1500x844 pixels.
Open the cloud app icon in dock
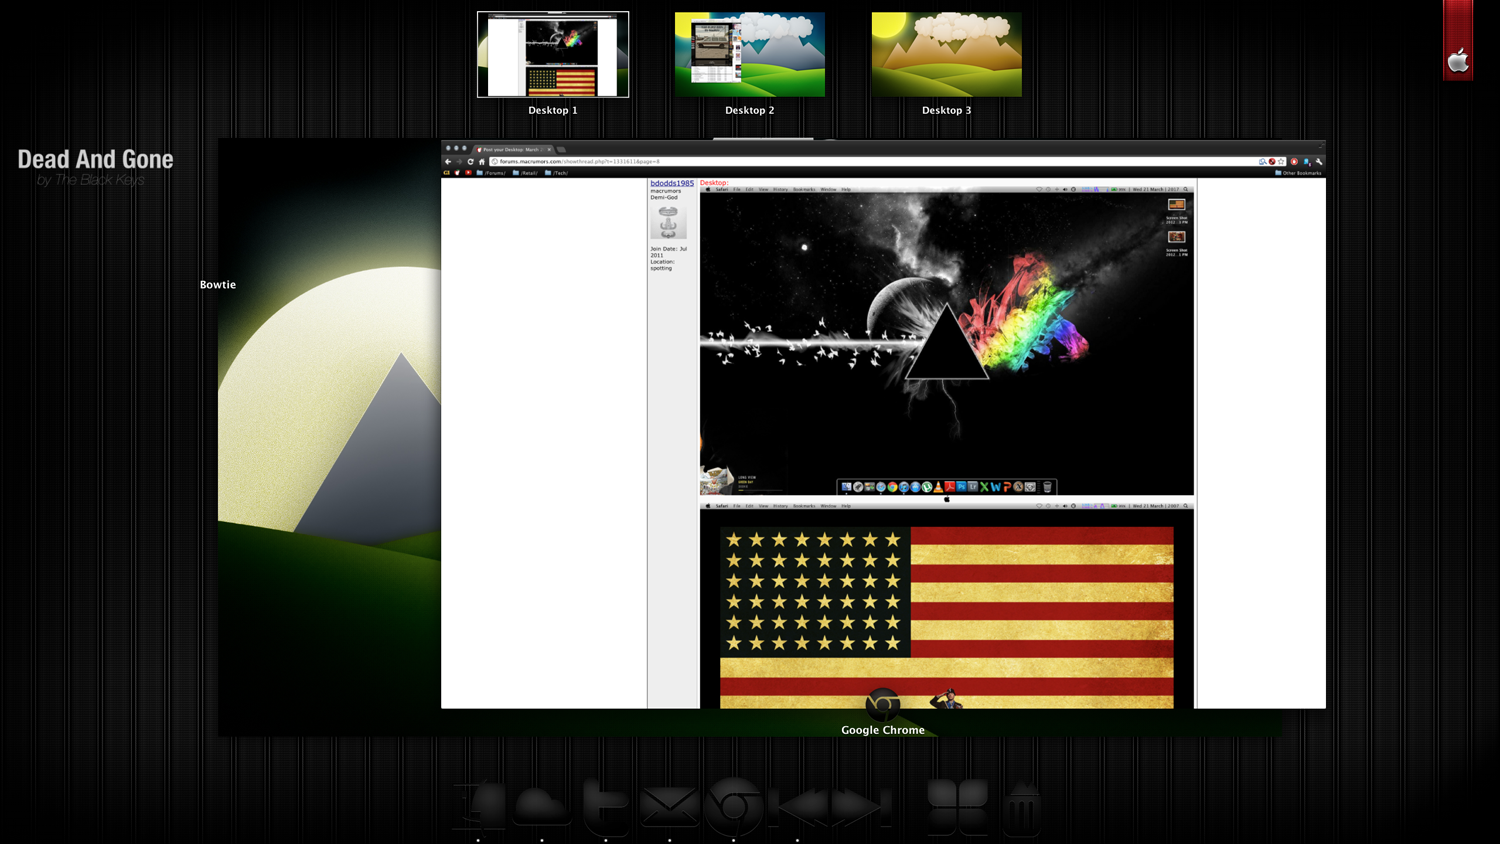tap(542, 806)
